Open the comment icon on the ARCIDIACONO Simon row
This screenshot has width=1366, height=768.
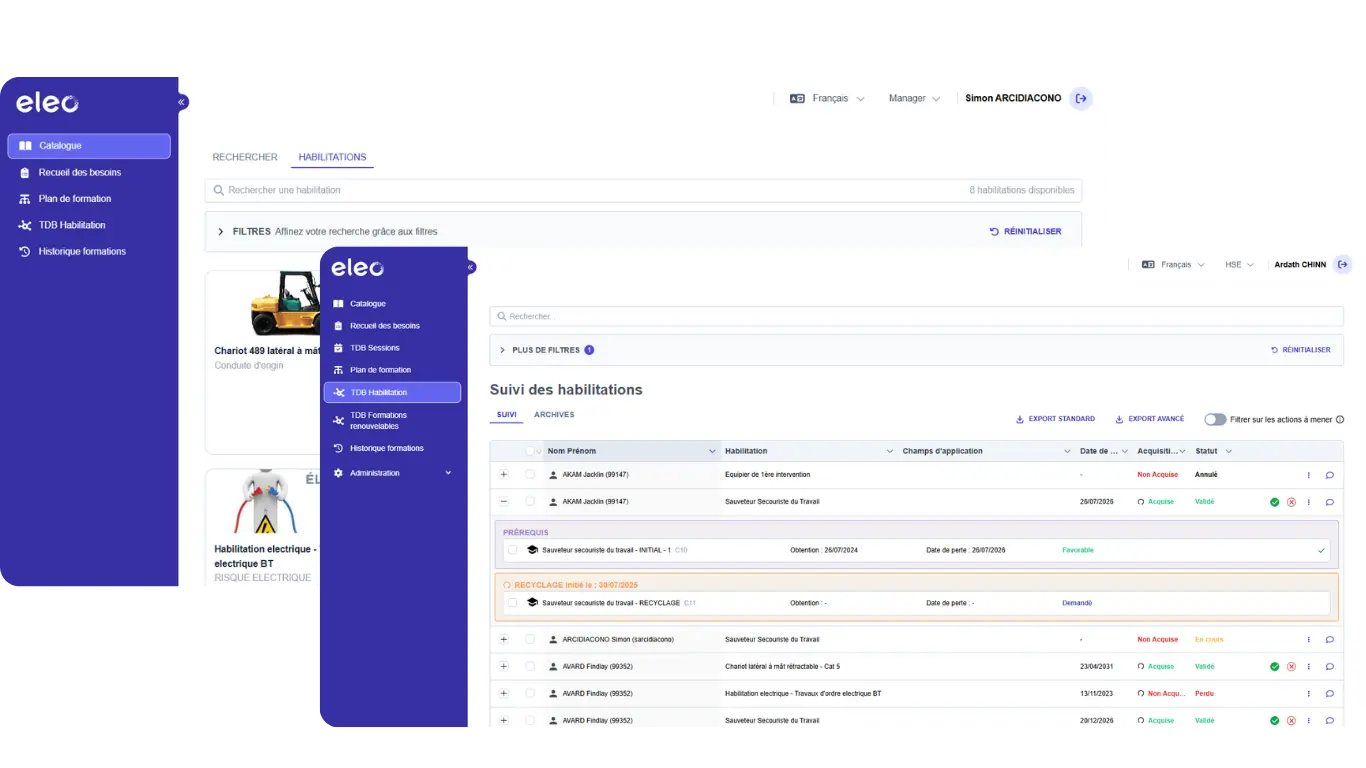[x=1330, y=640]
